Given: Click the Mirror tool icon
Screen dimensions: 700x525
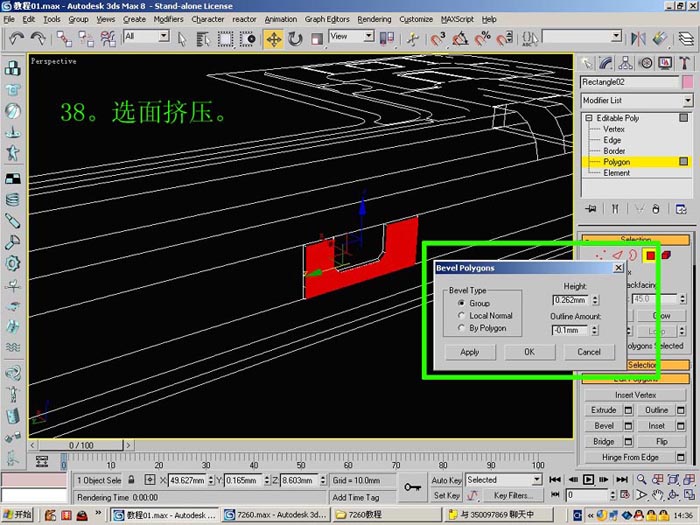Looking at the screenshot, I should pyautogui.click(x=638, y=39).
